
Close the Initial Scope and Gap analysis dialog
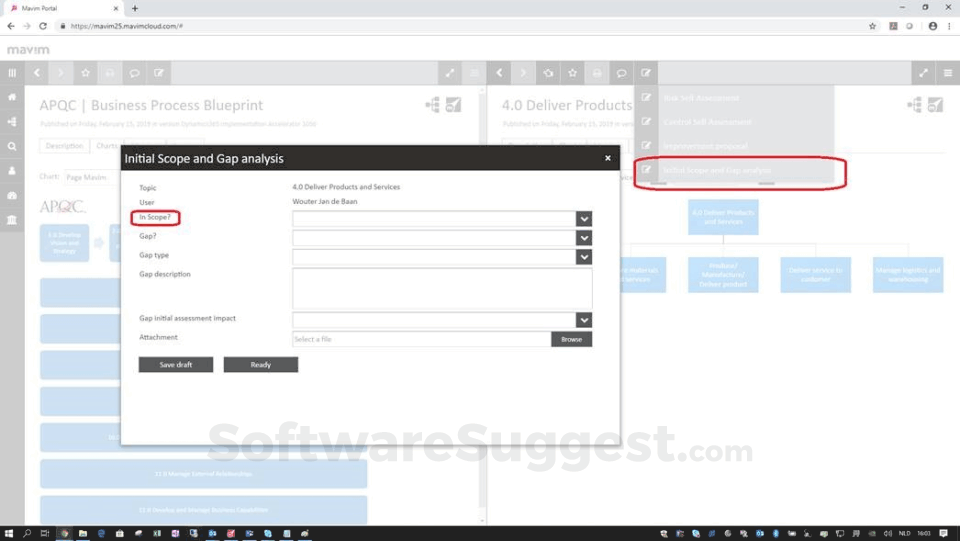607,158
